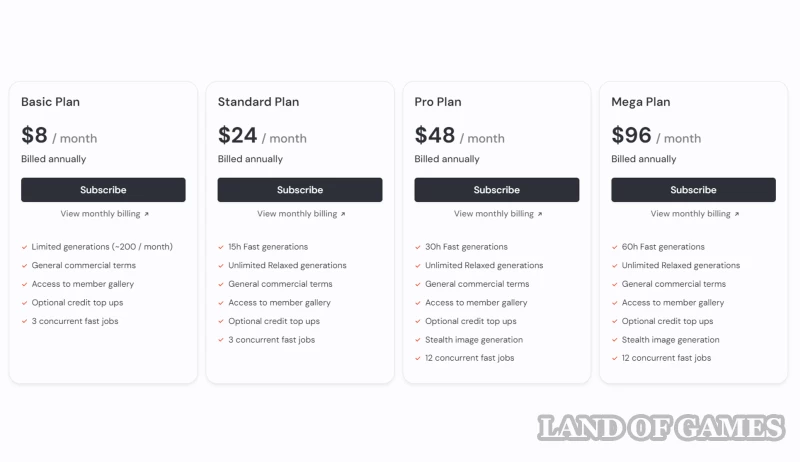Click the Standard Plan title
800x462 pixels.
(258, 102)
